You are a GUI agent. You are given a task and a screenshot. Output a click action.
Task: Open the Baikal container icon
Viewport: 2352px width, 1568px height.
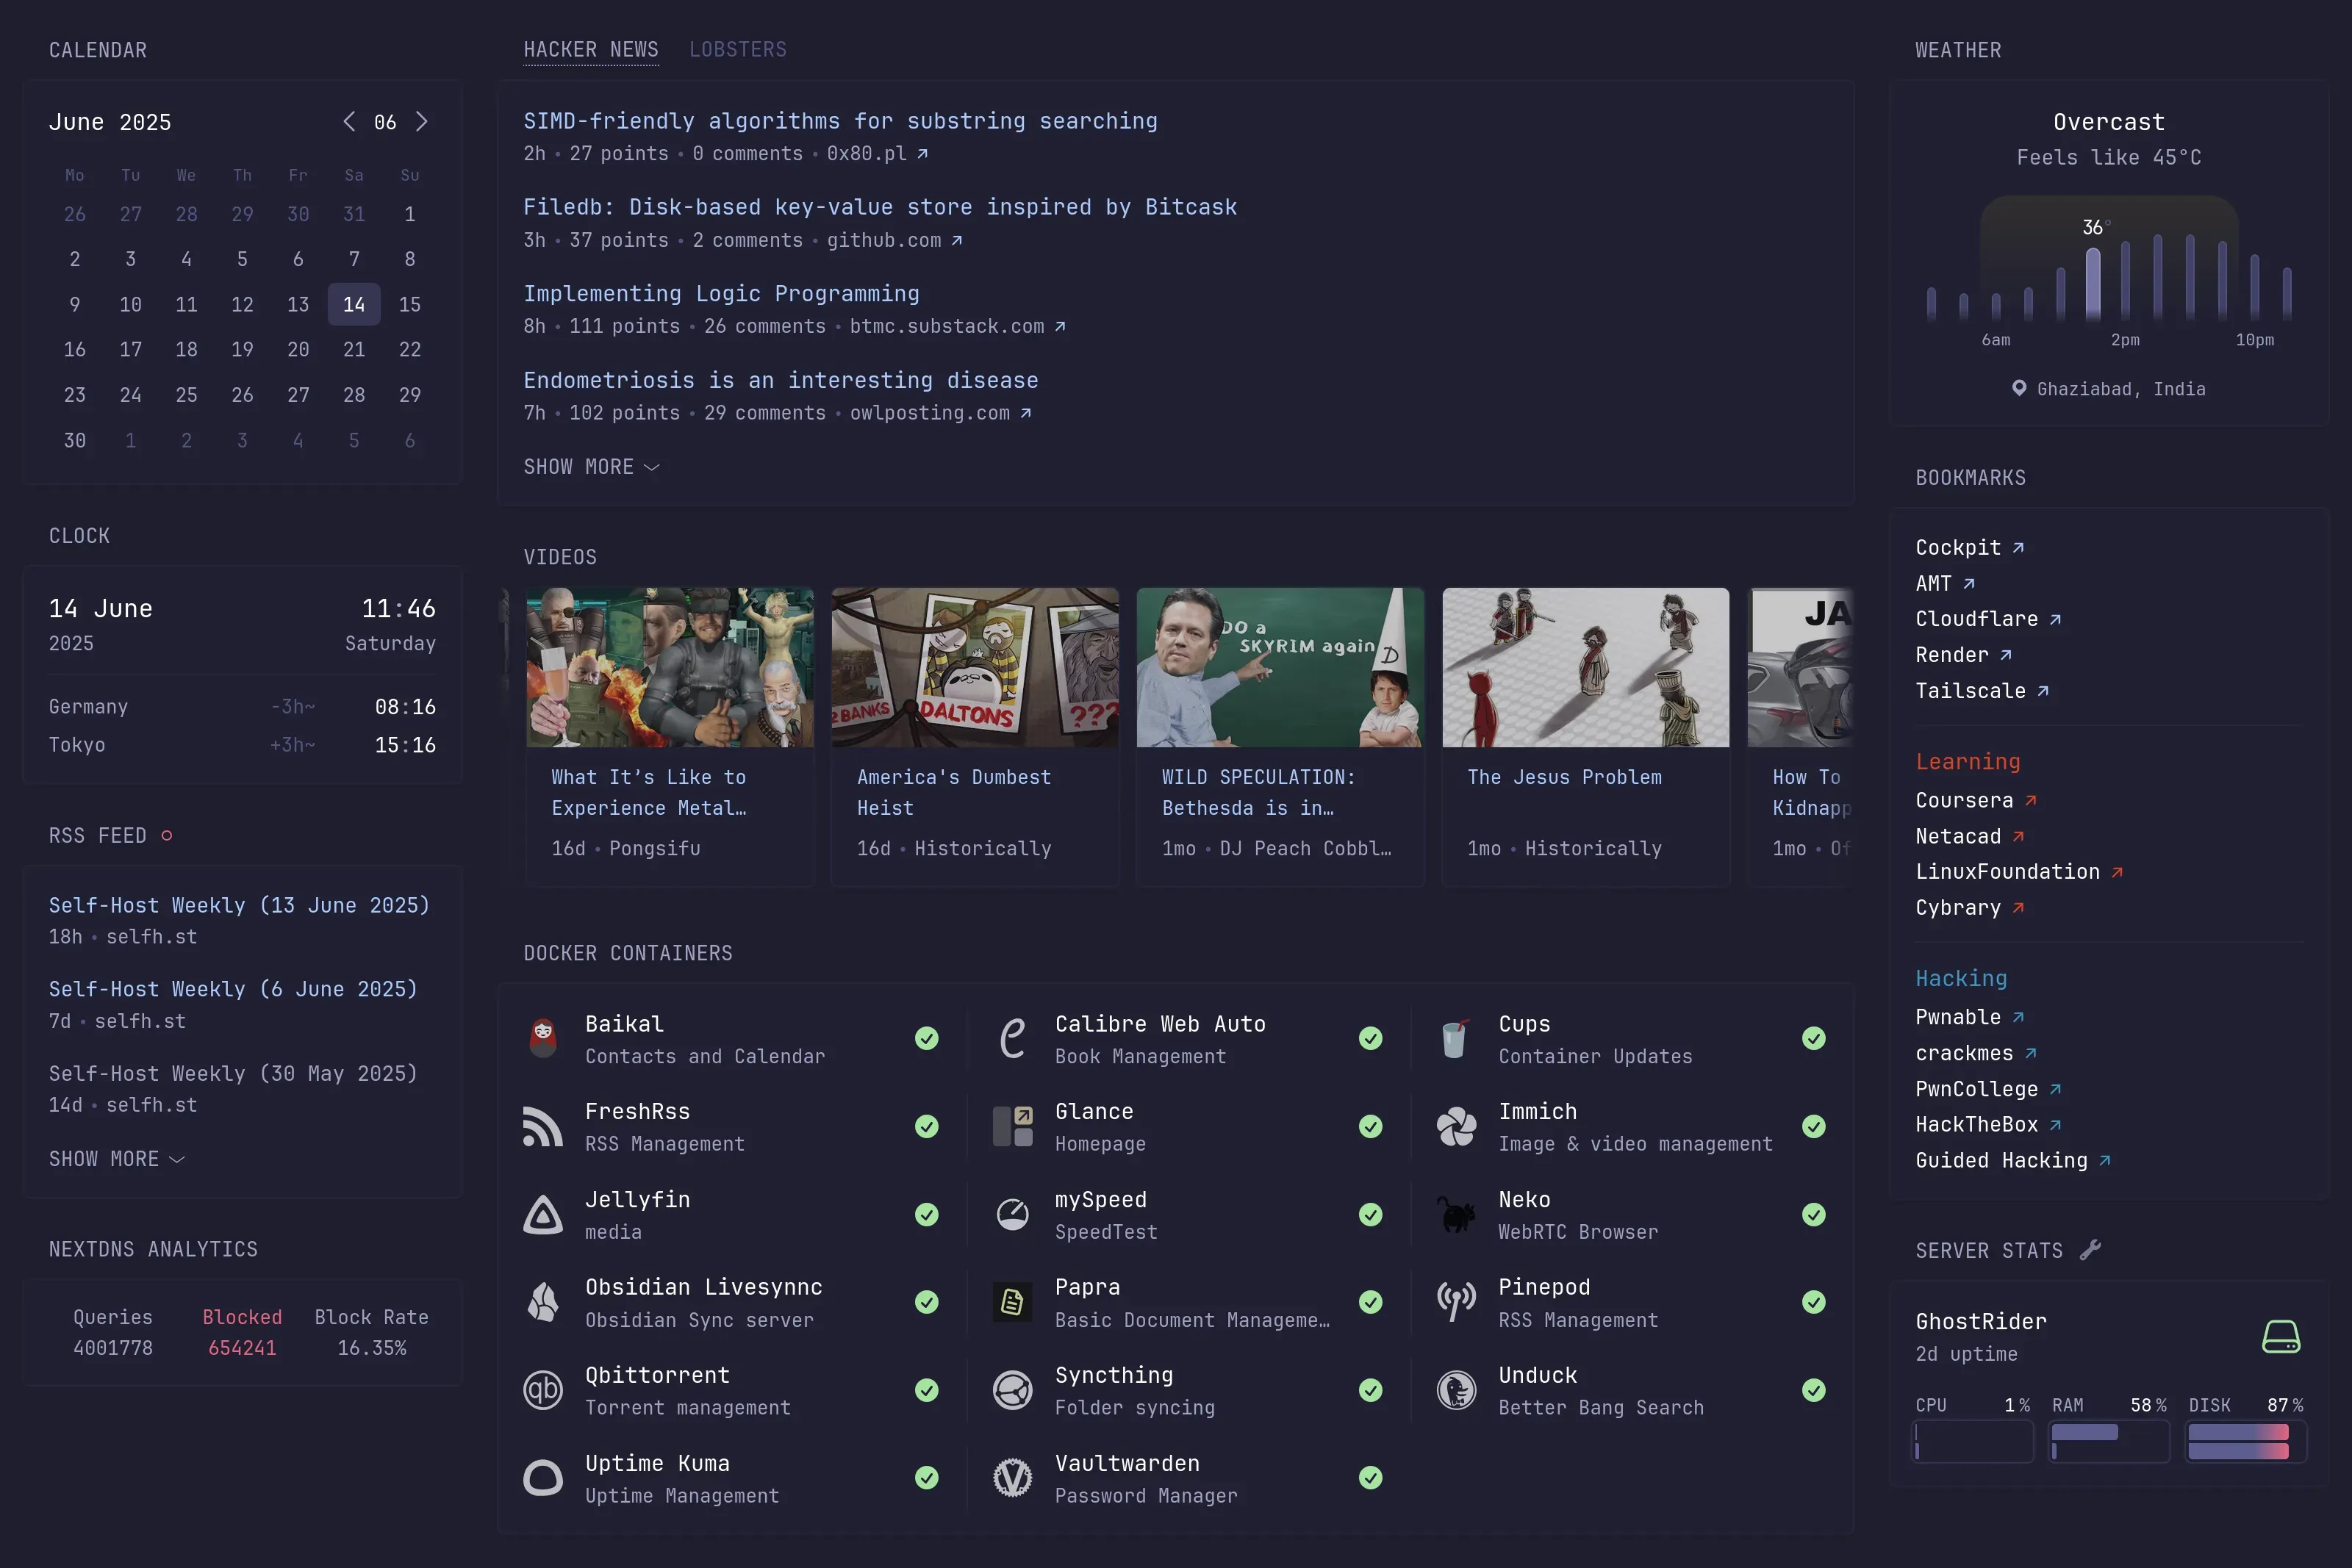(x=543, y=1039)
